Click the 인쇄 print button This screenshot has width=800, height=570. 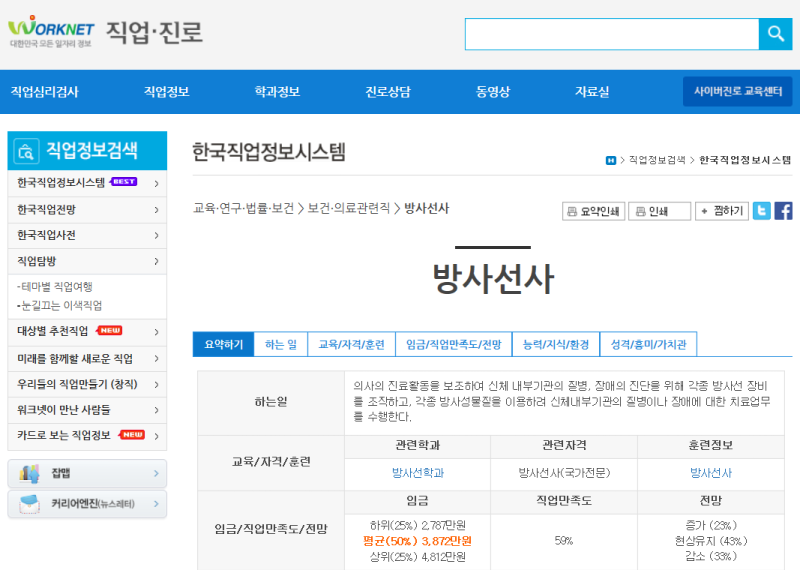tap(659, 211)
